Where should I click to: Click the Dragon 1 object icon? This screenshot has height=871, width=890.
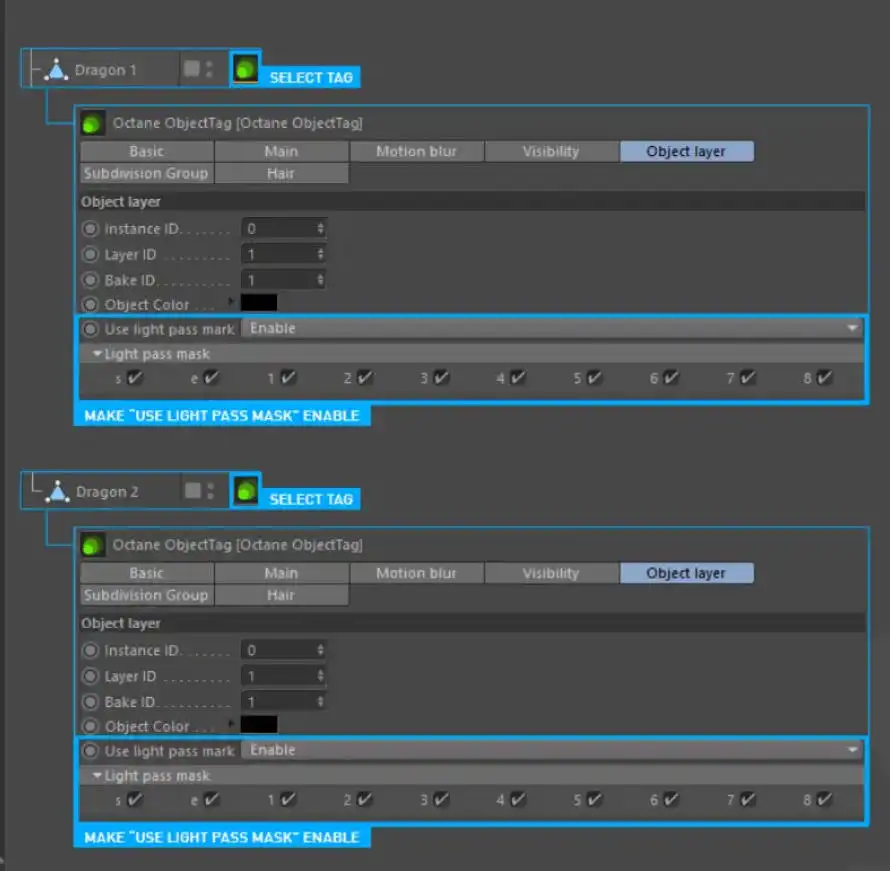coord(58,70)
